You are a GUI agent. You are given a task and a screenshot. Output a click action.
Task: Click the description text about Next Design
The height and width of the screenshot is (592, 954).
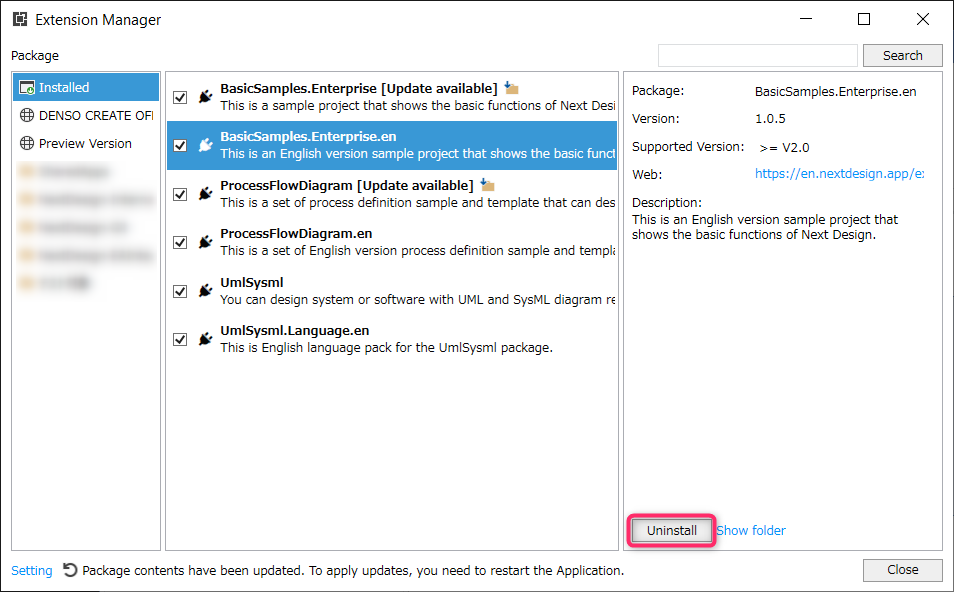(765, 227)
